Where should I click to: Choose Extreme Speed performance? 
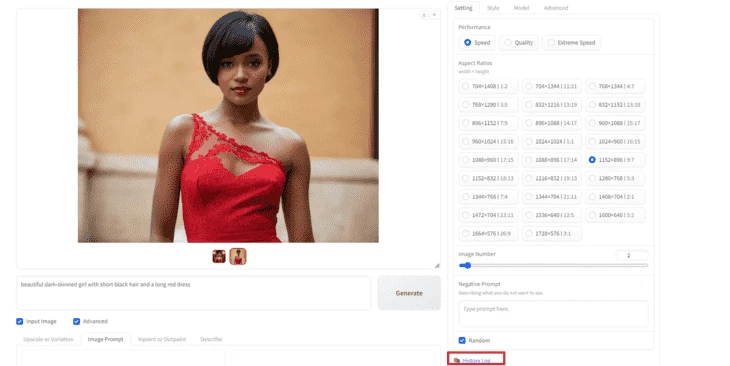(x=571, y=42)
